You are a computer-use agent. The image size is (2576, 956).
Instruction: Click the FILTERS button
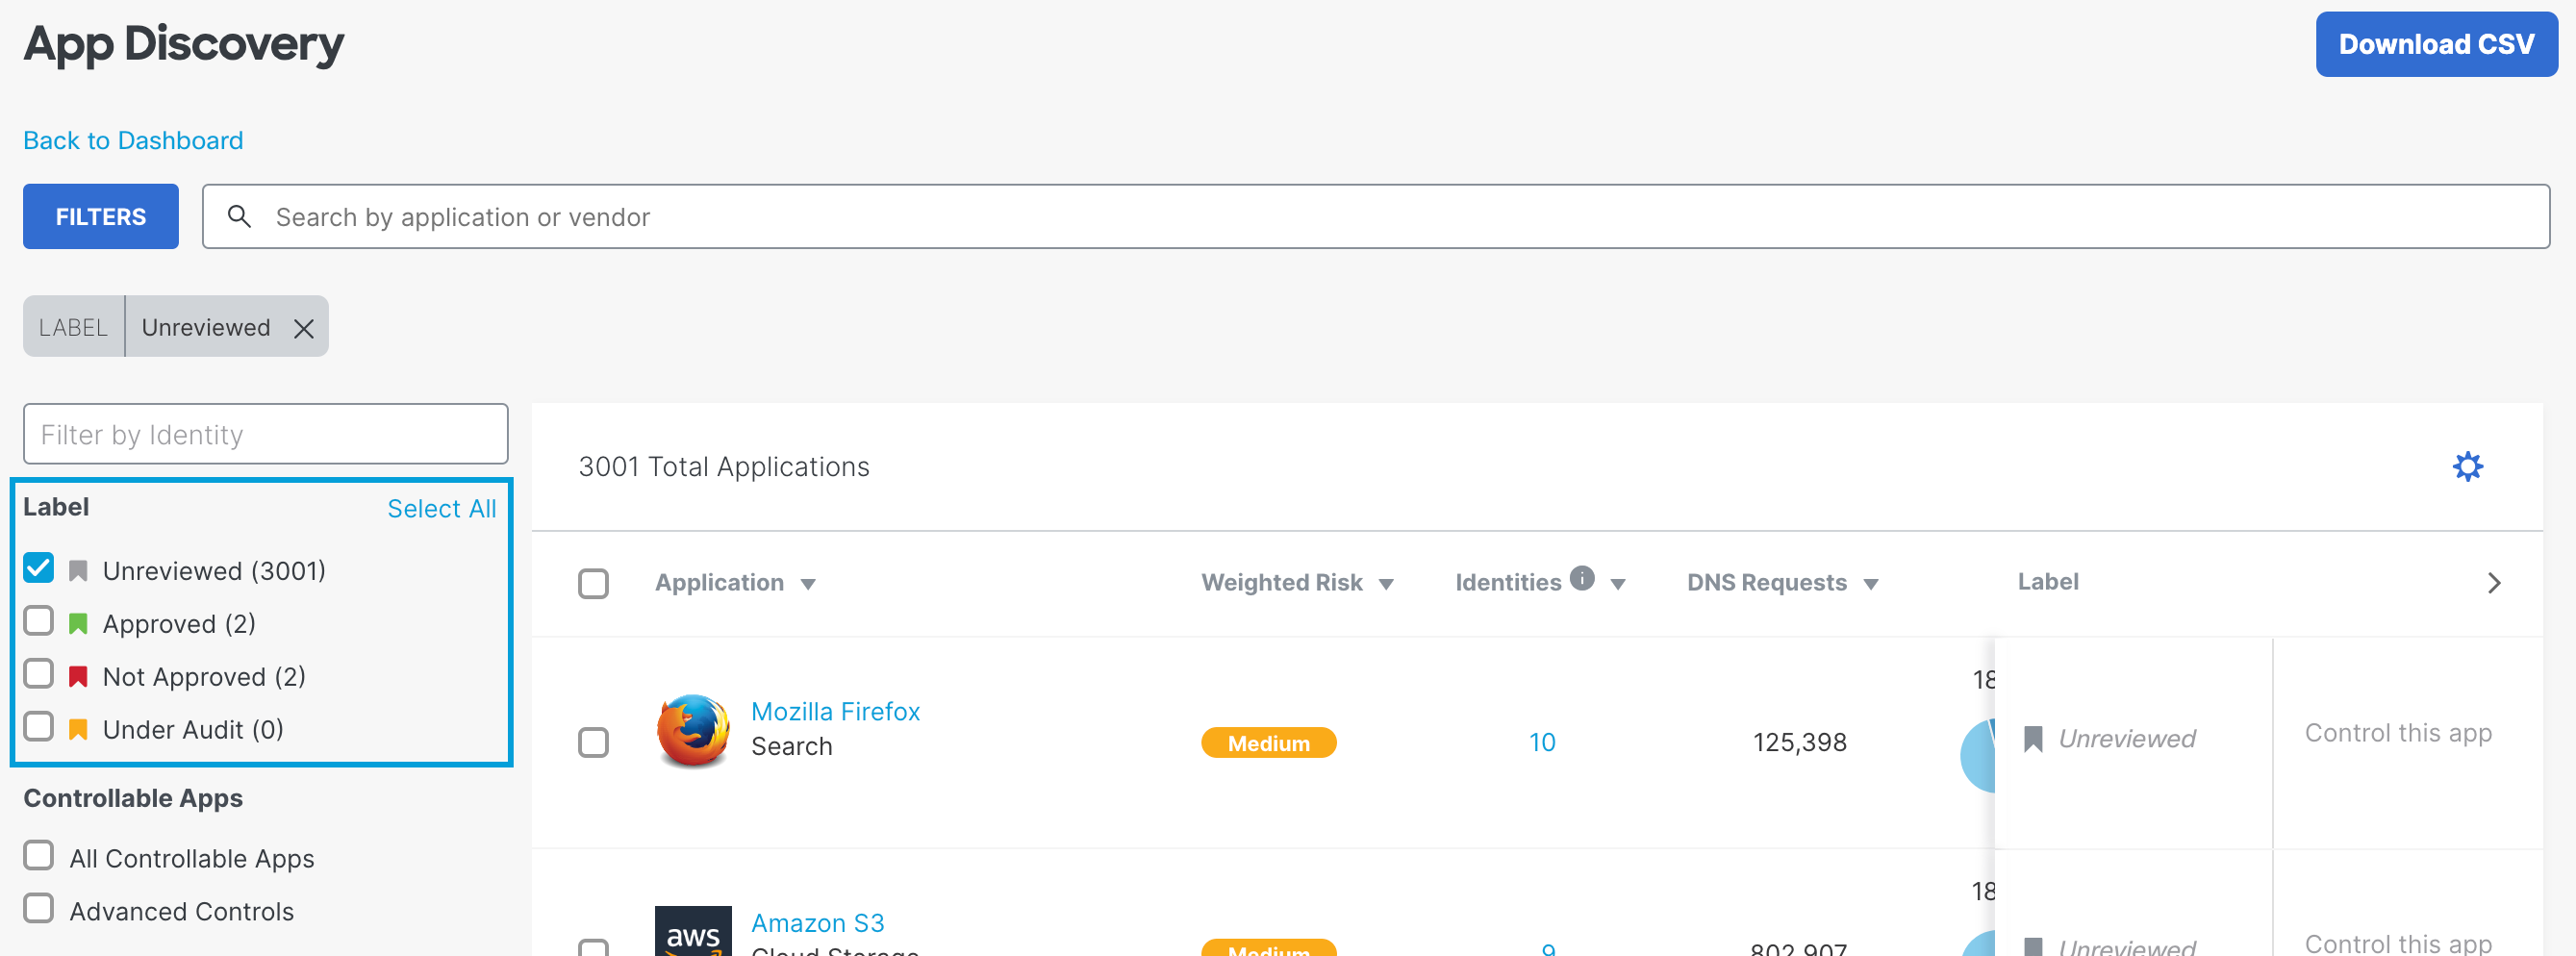coord(101,216)
